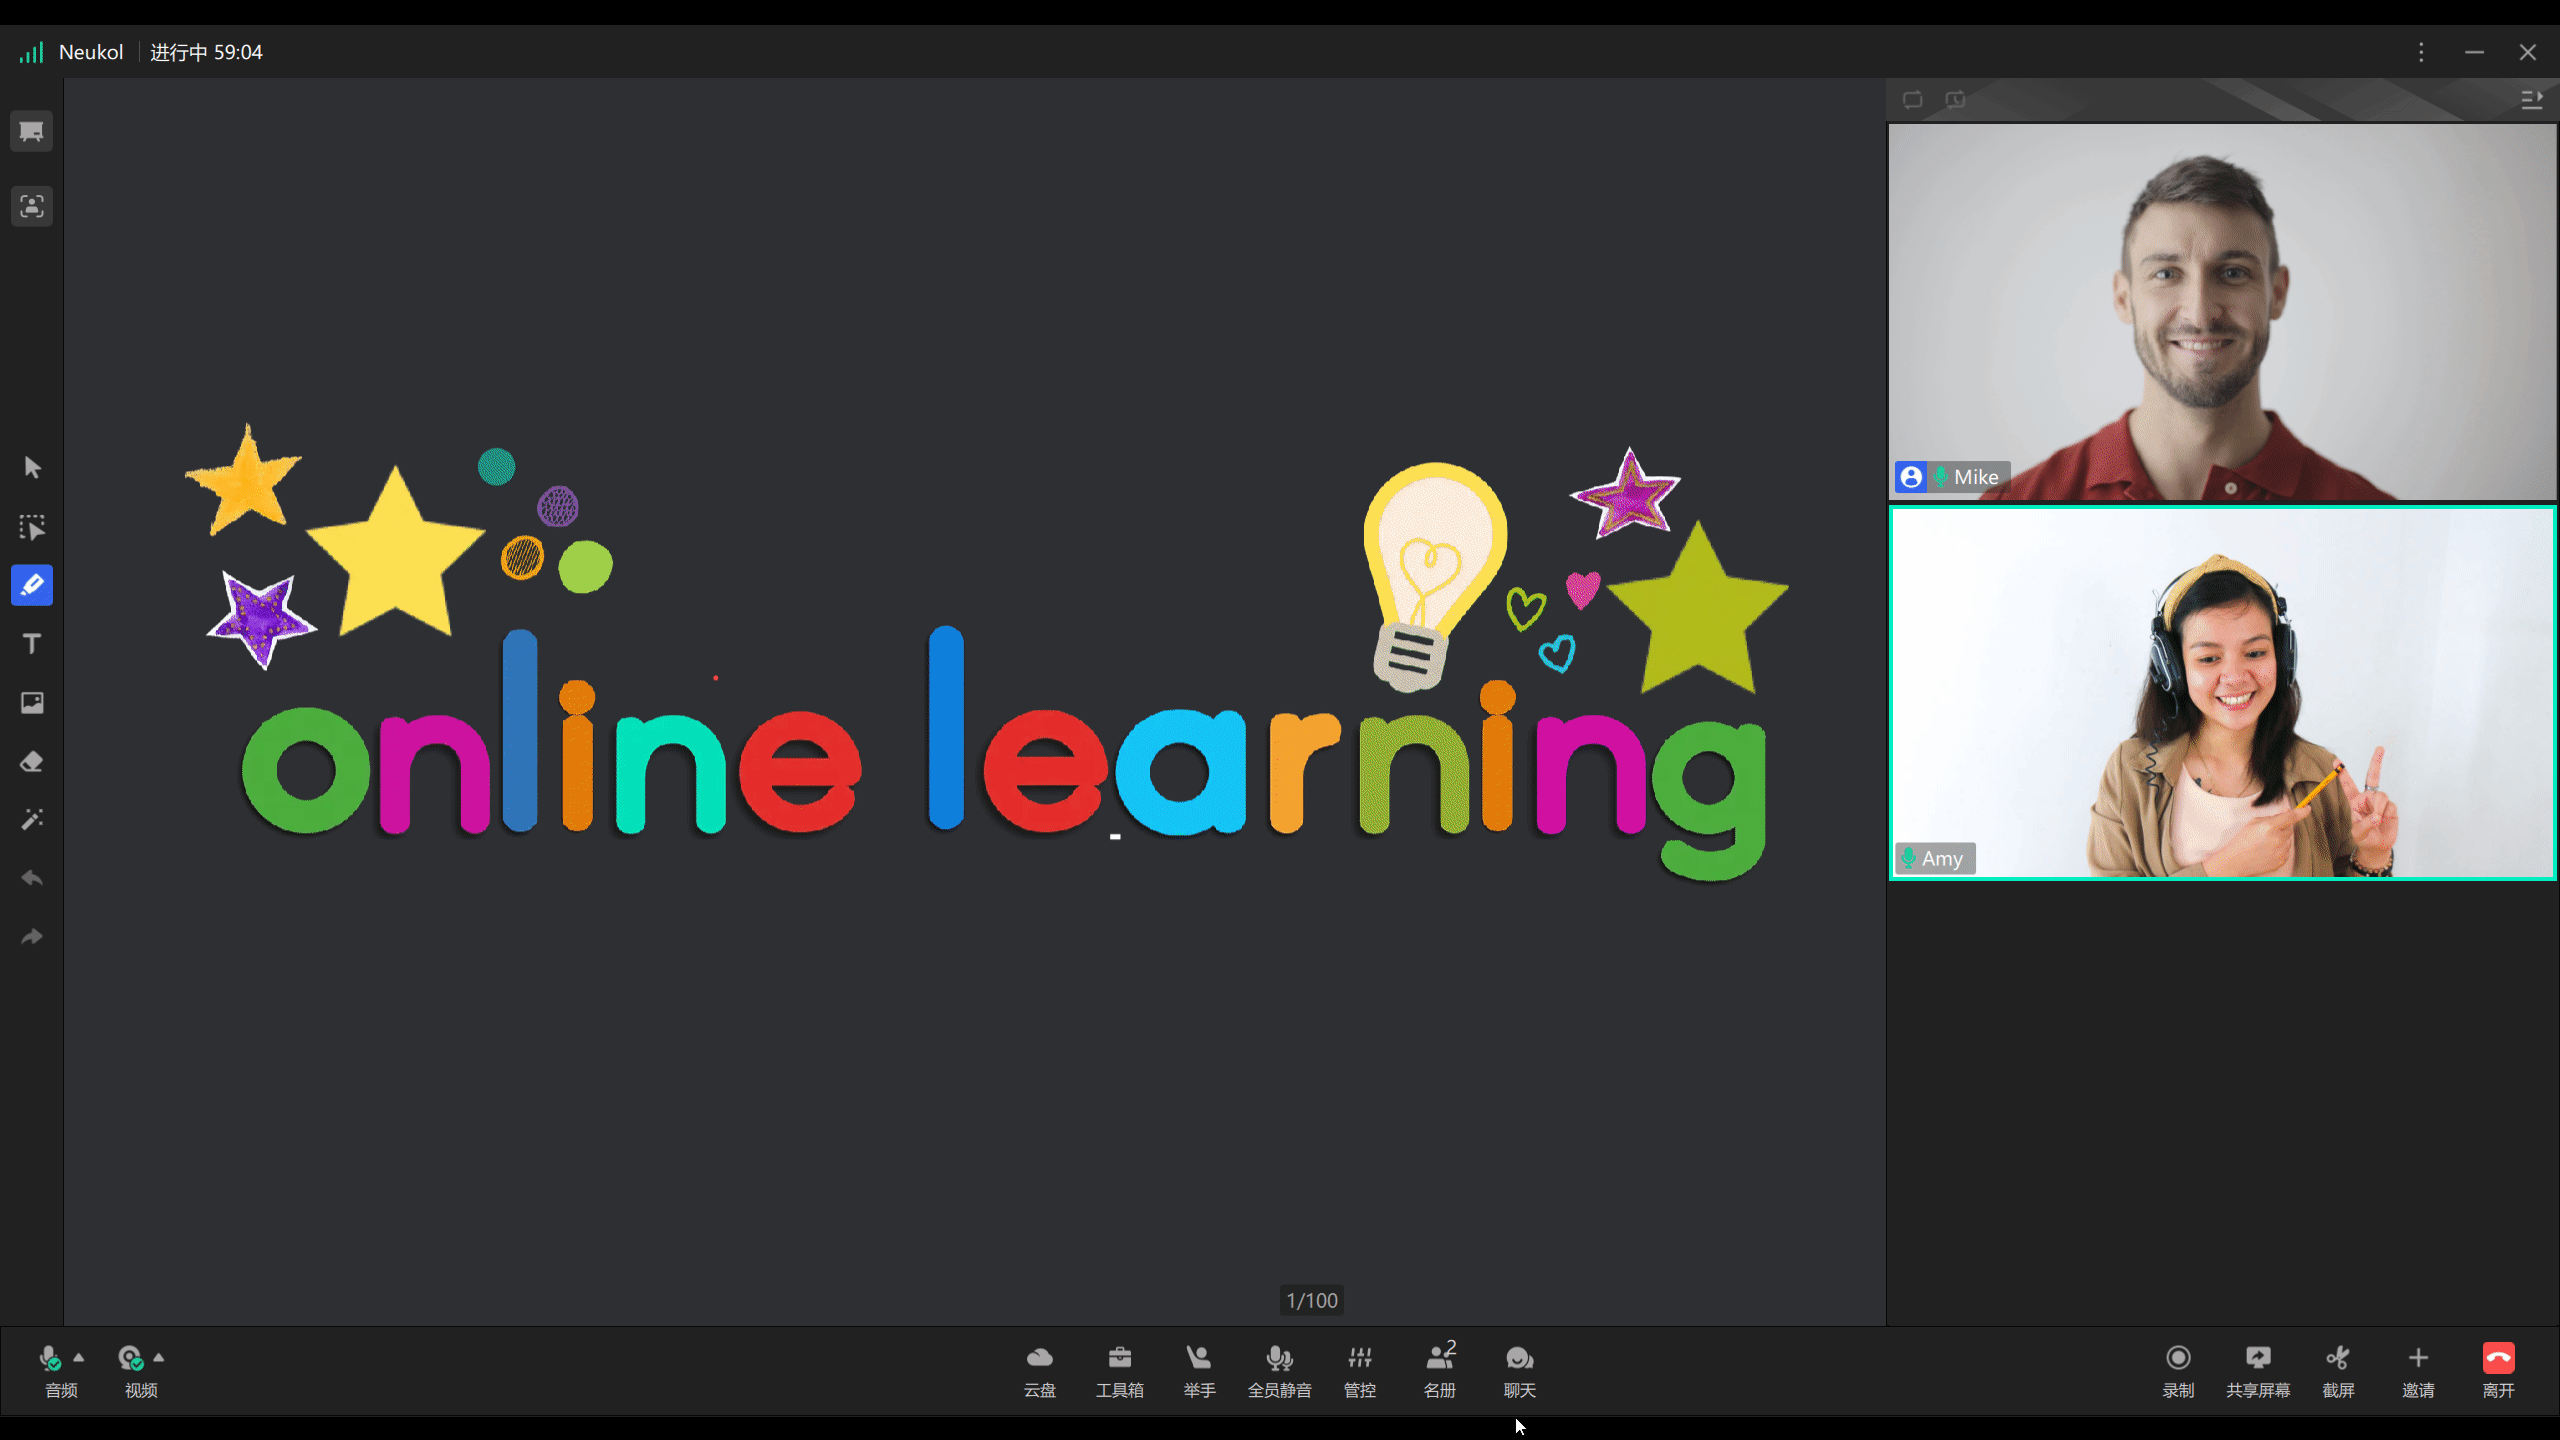Leave the meeting with 离开
The width and height of the screenshot is (2560, 1440).
[2498, 1371]
